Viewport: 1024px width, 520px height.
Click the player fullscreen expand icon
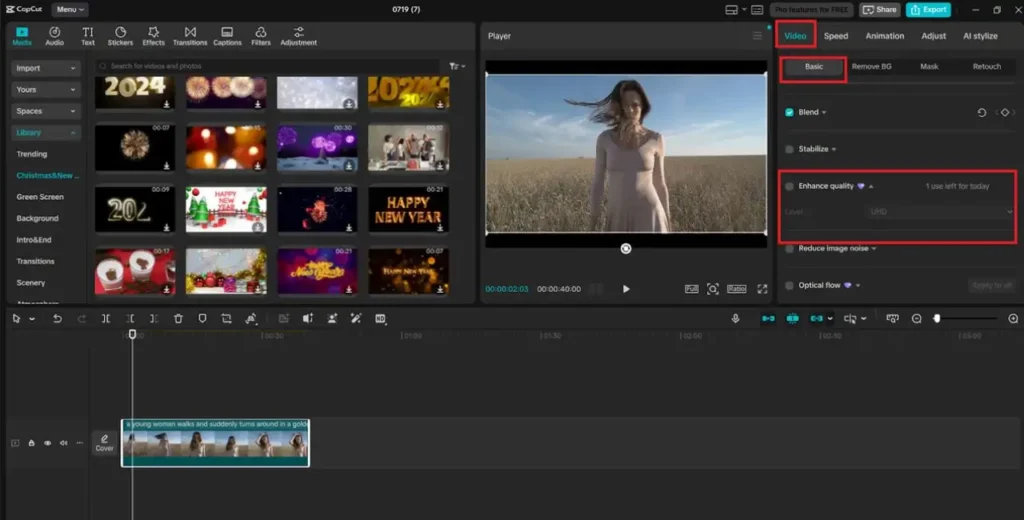pos(762,289)
